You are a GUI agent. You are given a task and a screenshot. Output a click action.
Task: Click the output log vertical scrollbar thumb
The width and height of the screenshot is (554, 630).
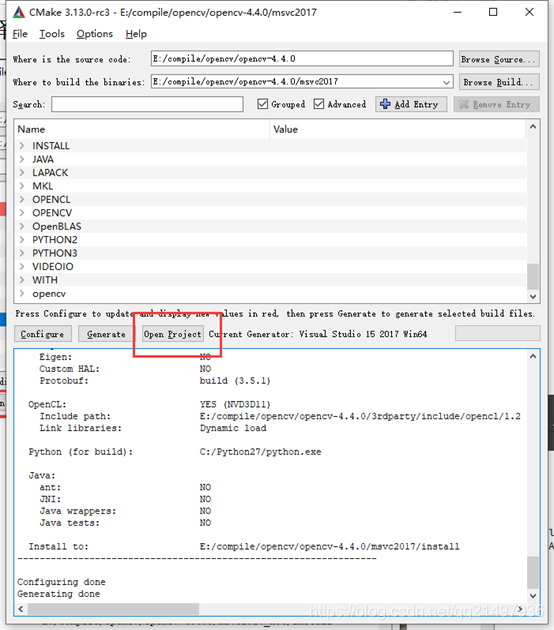tap(533, 572)
